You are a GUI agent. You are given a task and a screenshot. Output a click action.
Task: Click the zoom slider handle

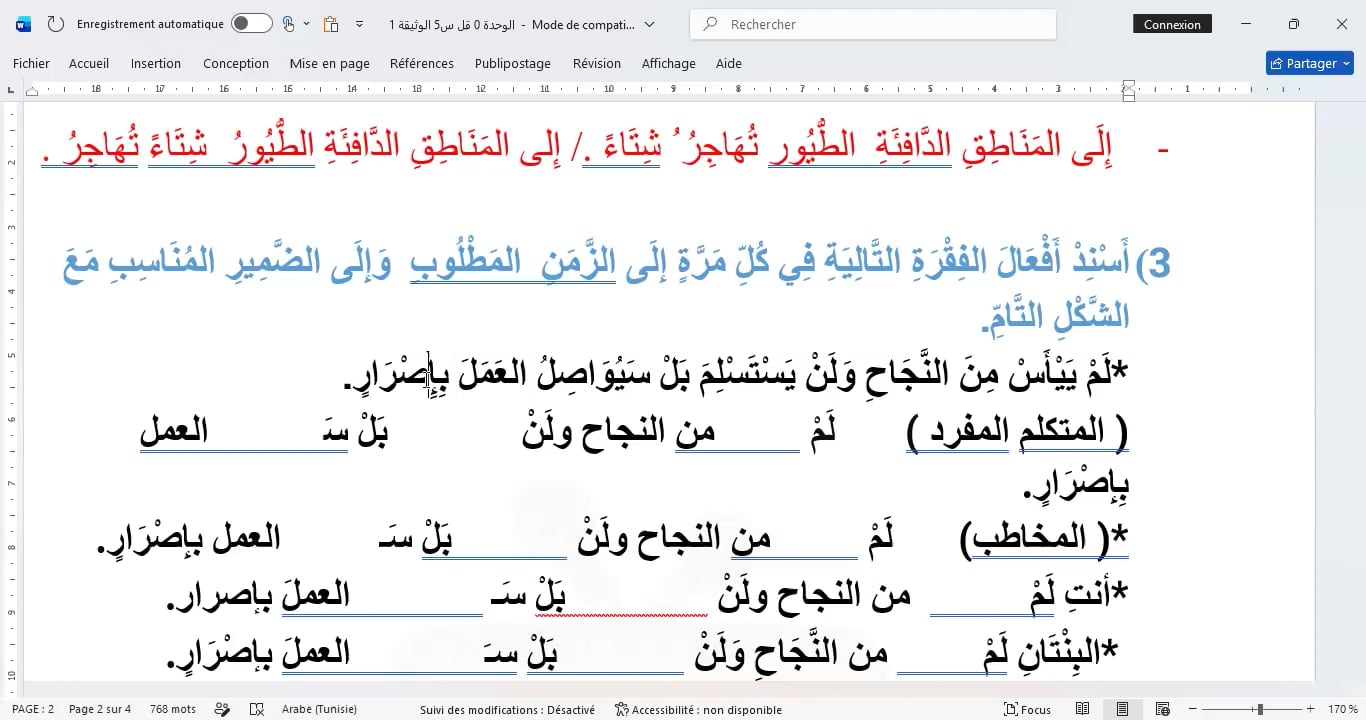coord(1260,709)
